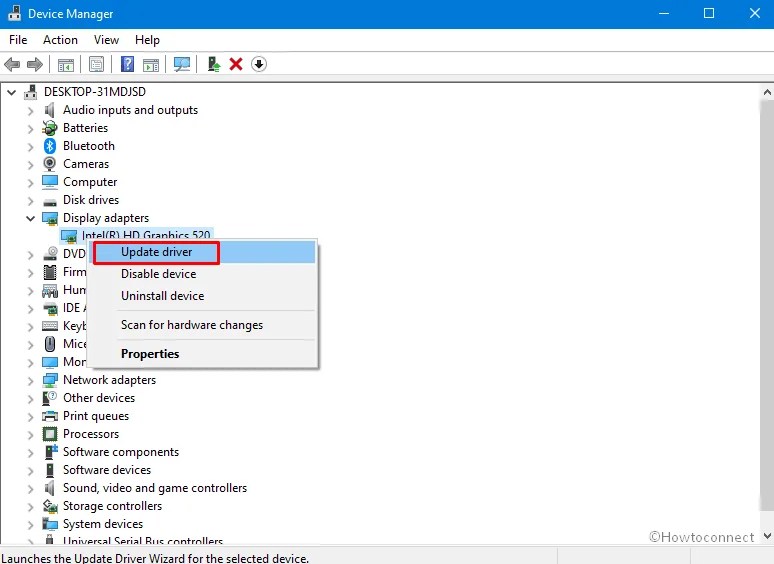
Task: Click the Sound, video and game controllers icon
Action: (49, 488)
